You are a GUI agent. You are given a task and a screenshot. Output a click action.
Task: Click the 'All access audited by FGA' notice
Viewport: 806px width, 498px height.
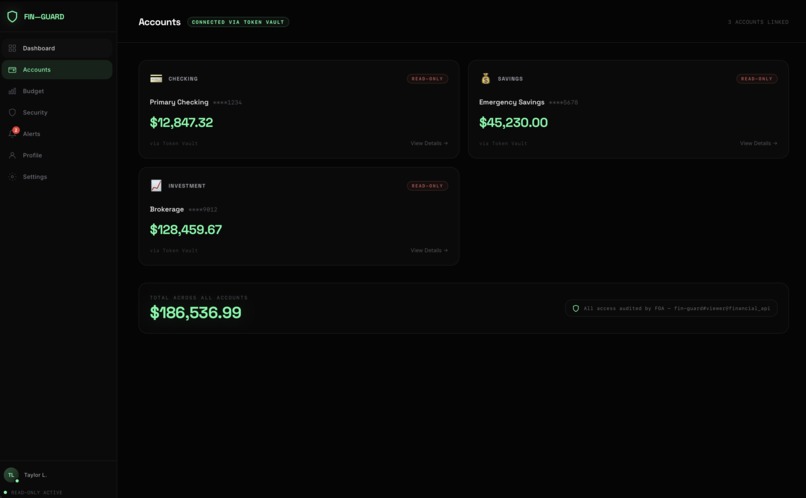tap(671, 308)
